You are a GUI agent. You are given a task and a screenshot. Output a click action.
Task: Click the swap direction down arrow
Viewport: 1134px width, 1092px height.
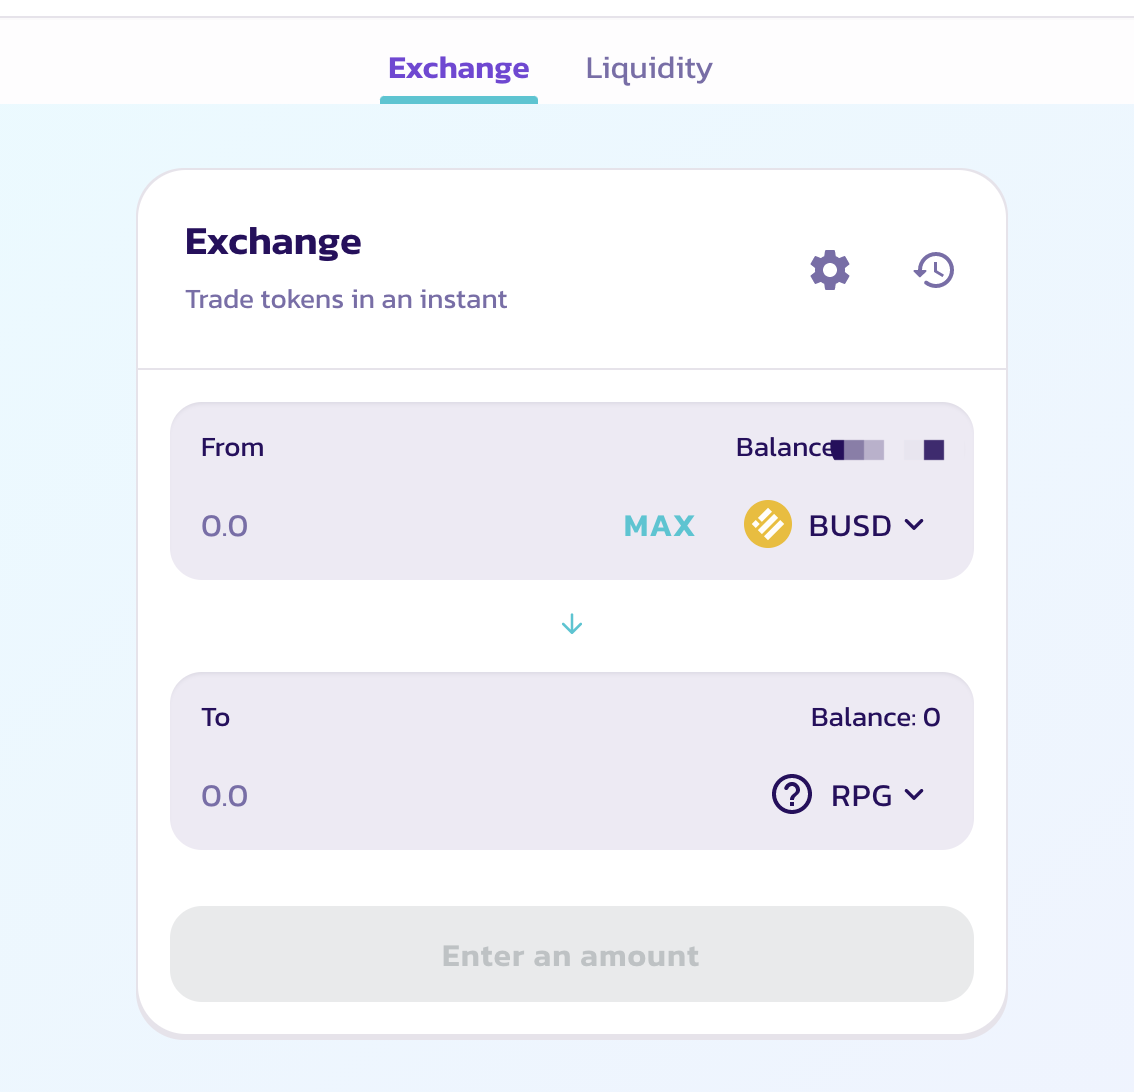coord(571,624)
